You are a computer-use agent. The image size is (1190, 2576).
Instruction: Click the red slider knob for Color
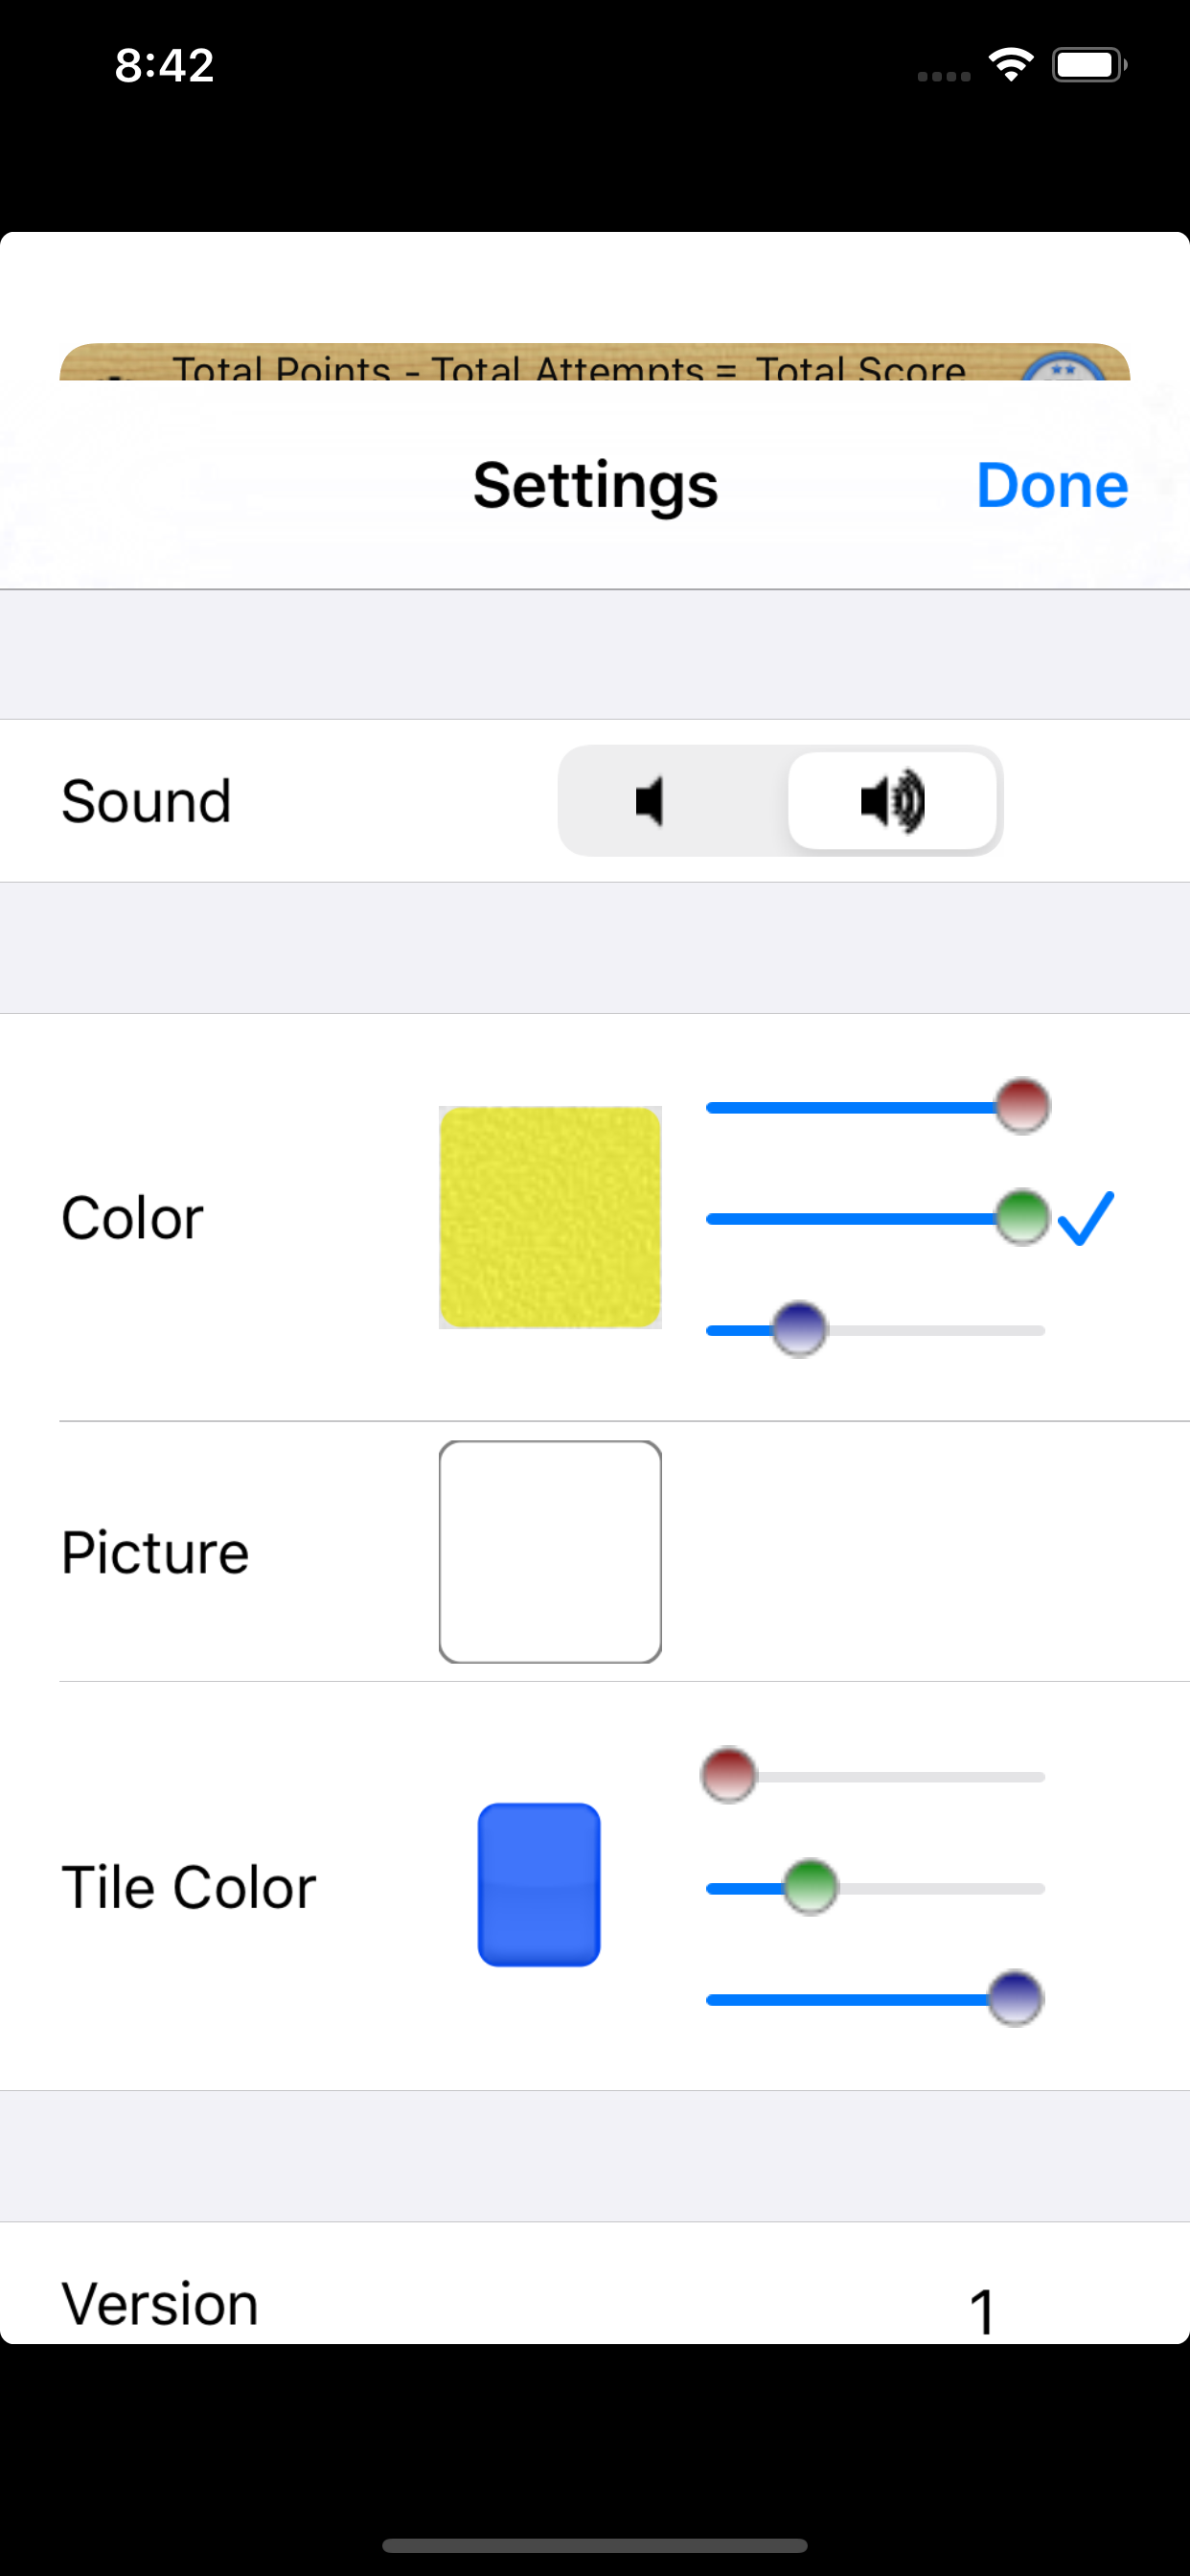(x=1022, y=1106)
